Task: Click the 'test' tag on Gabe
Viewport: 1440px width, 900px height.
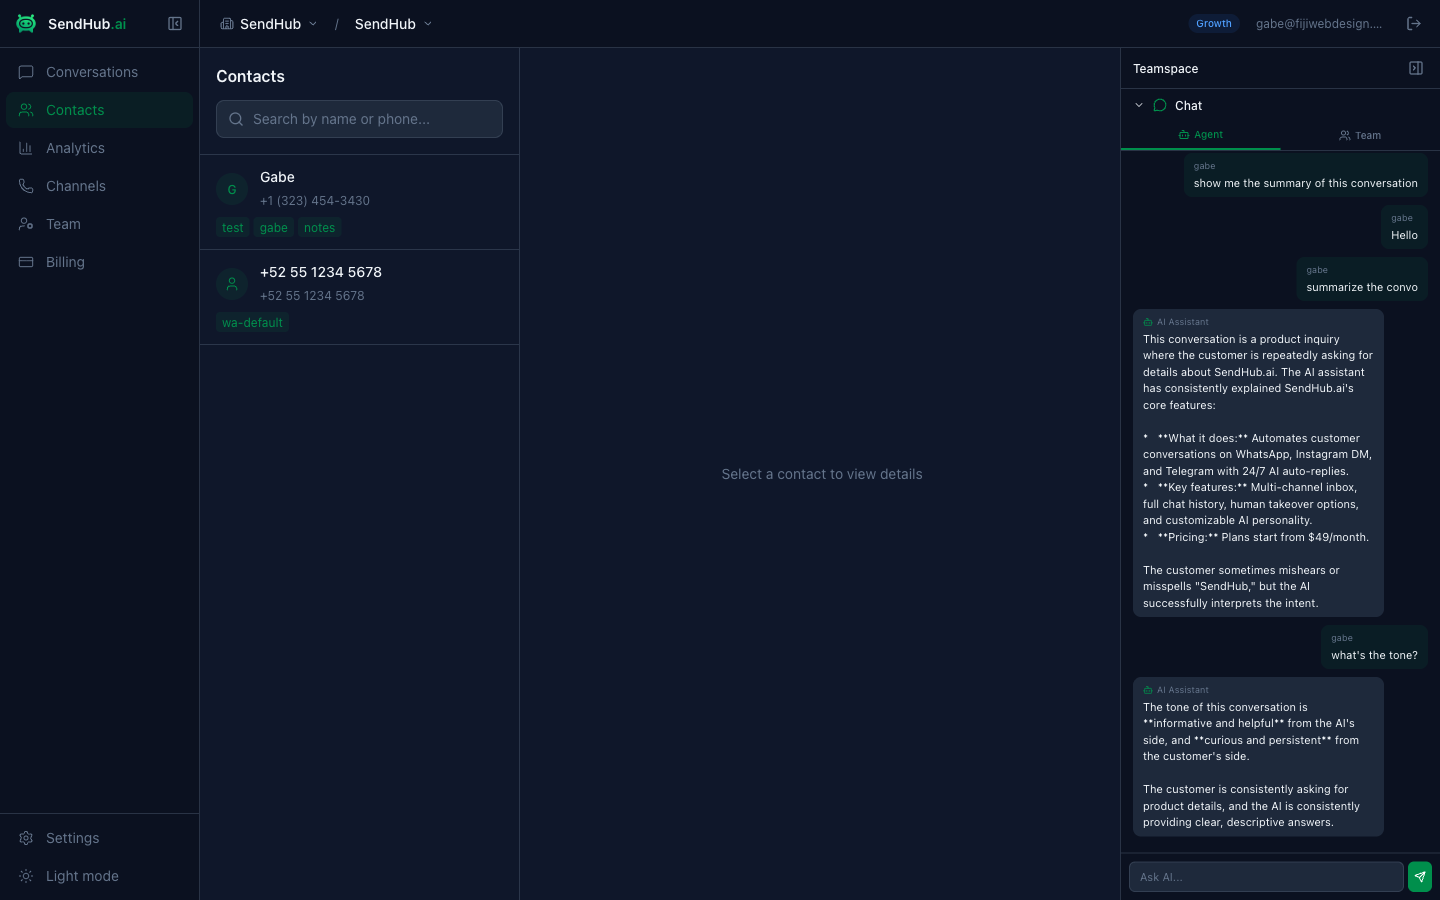Action: (233, 228)
